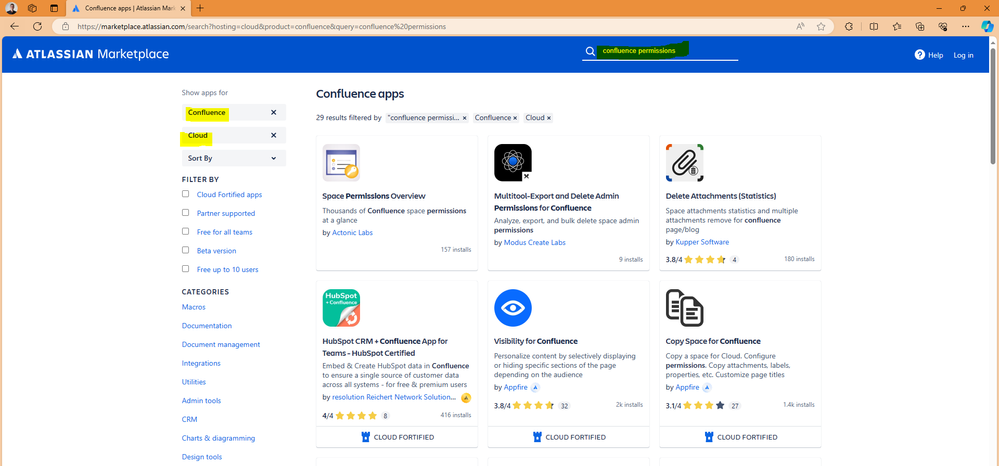
Task: Open Split screen icon
Action: click(x=873, y=27)
